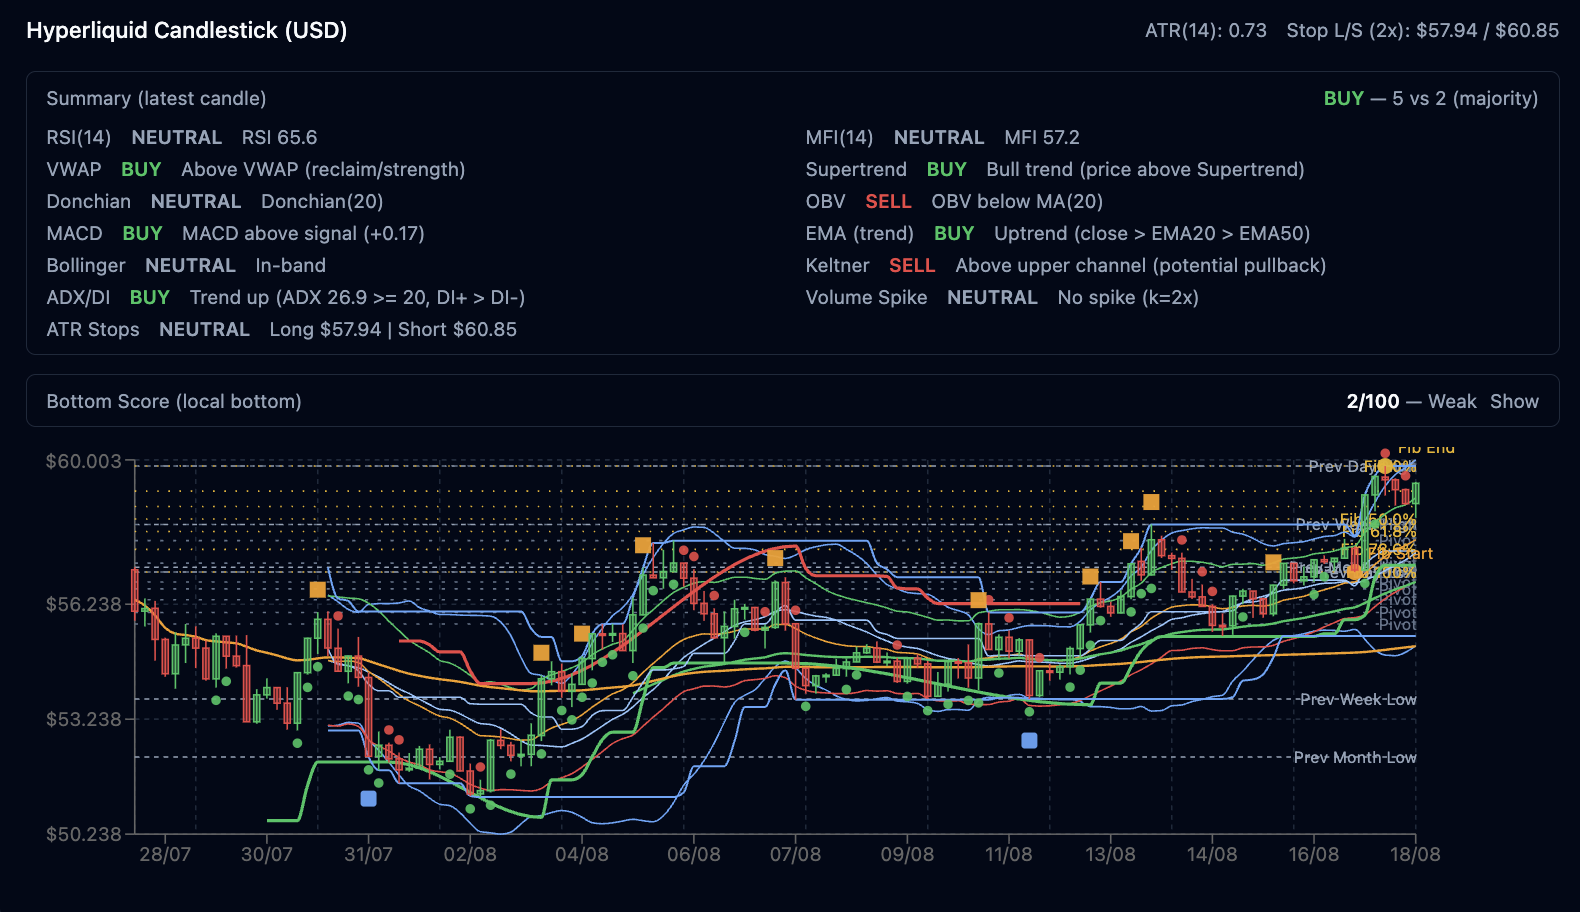Click the $60.003 price axis label
This screenshot has width=1580, height=912.
(84, 461)
